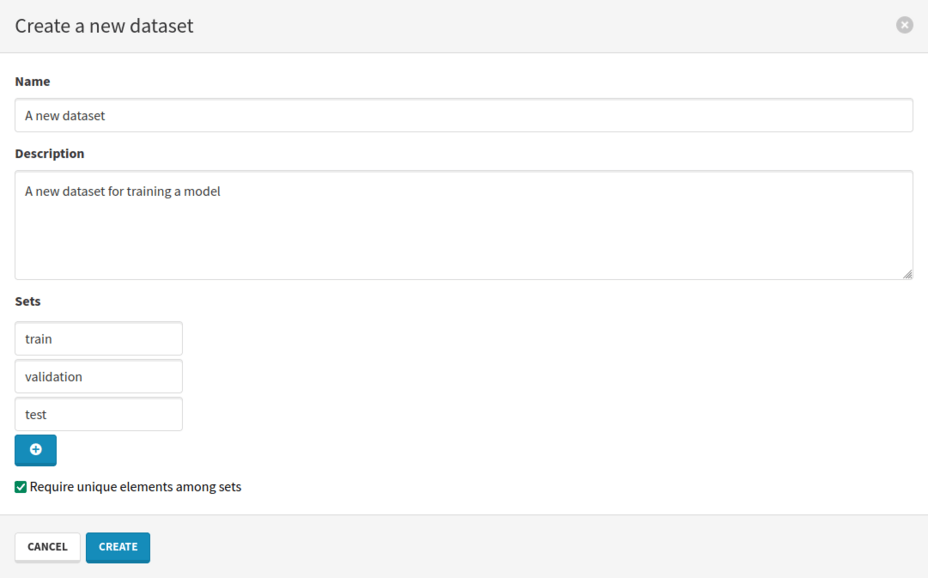
Task: Select the train set input field
Action: tap(97, 338)
